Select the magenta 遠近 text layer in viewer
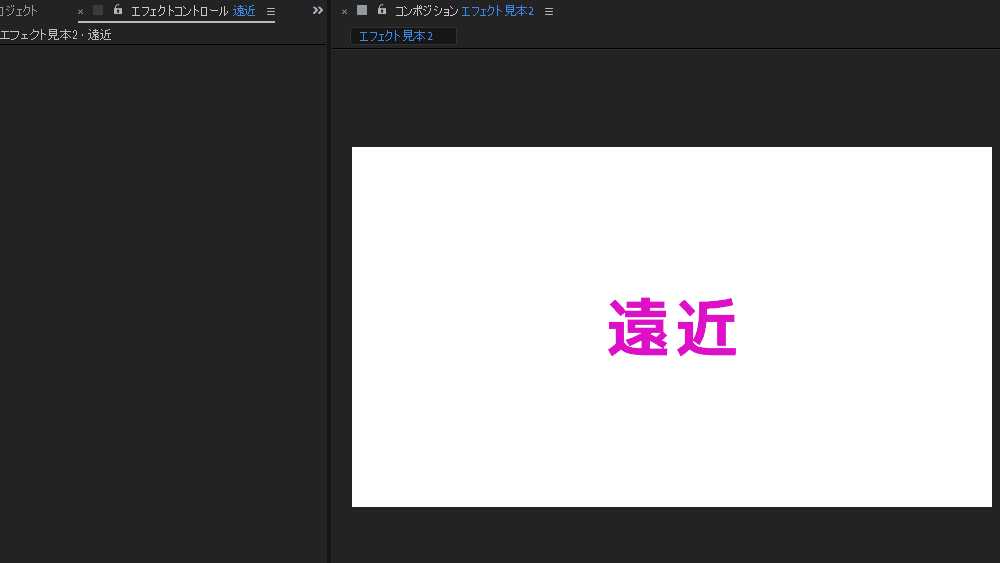 [672, 327]
